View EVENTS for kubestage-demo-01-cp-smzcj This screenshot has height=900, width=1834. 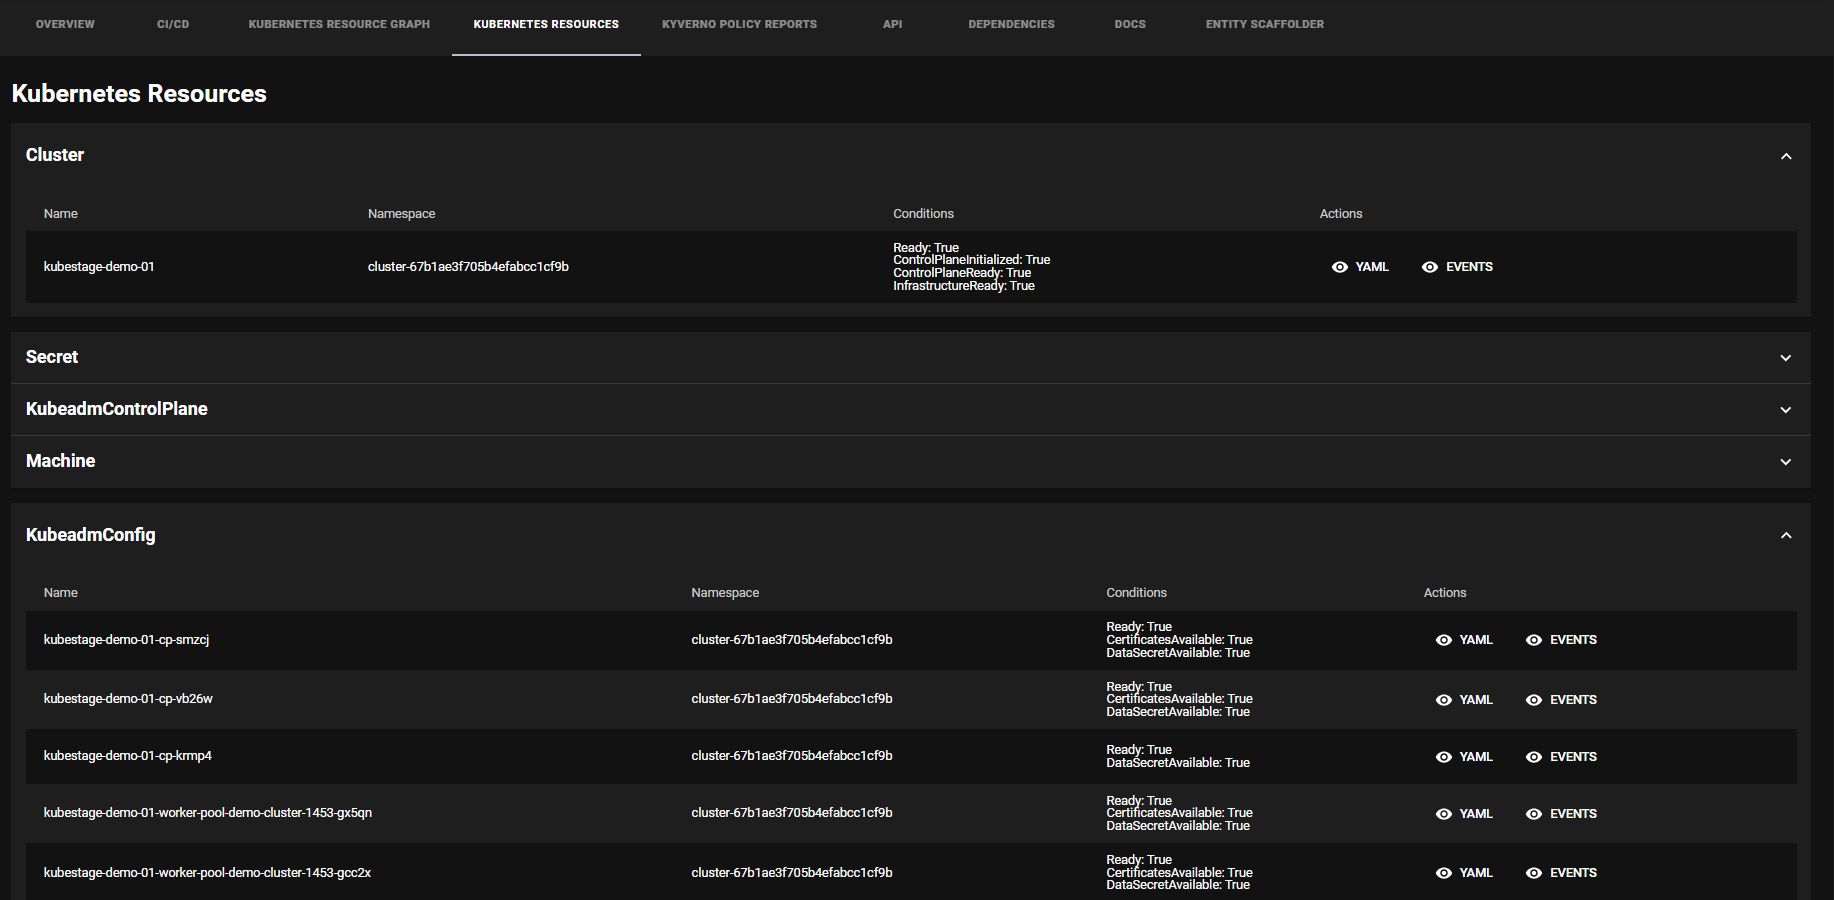[x=1562, y=640]
